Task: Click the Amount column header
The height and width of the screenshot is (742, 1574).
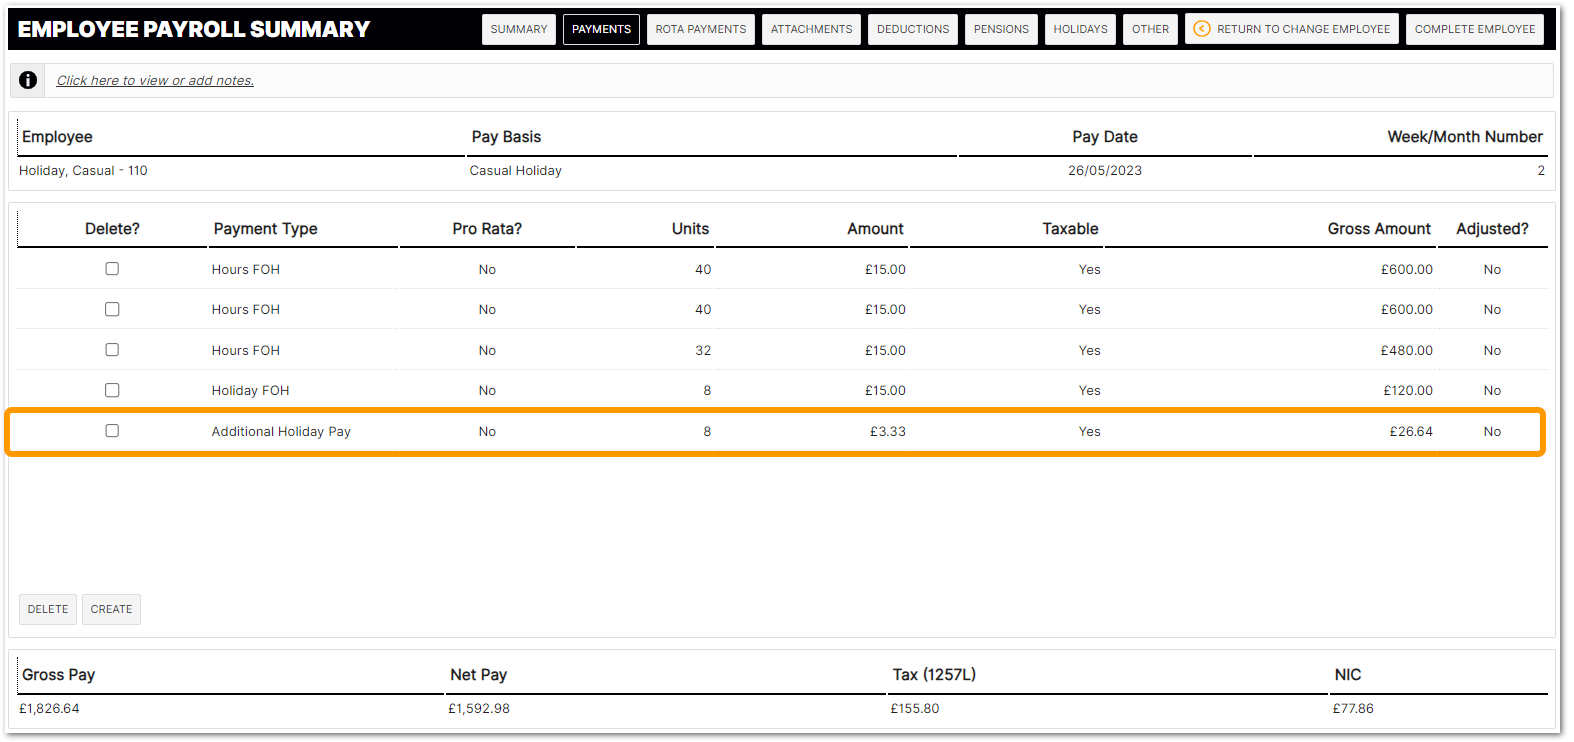Action: pos(875,229)
